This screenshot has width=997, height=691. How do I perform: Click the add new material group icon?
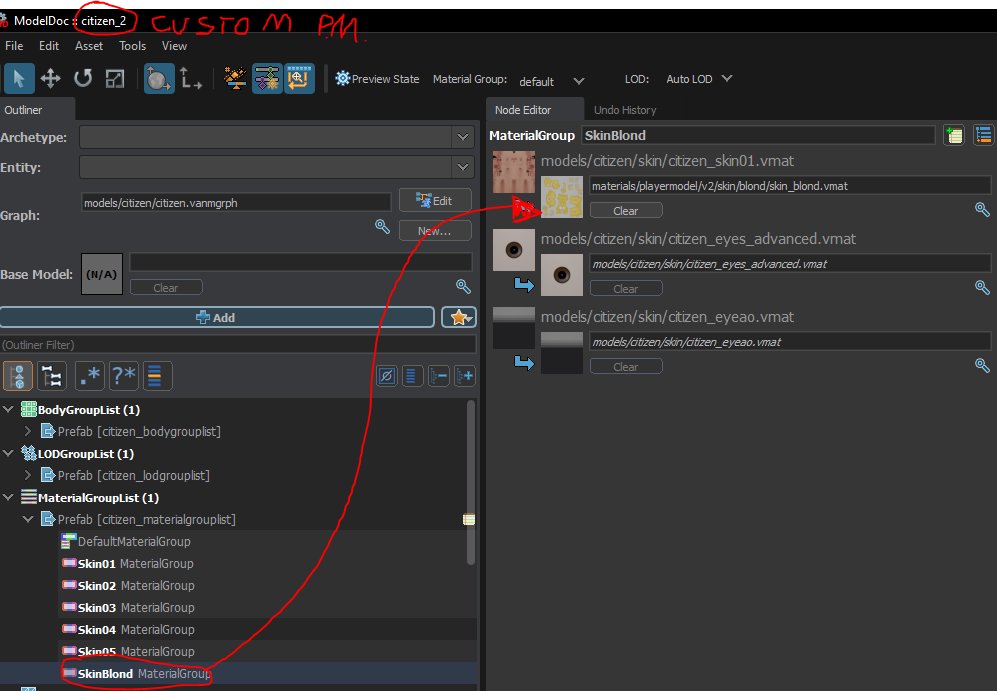point(954,134)
